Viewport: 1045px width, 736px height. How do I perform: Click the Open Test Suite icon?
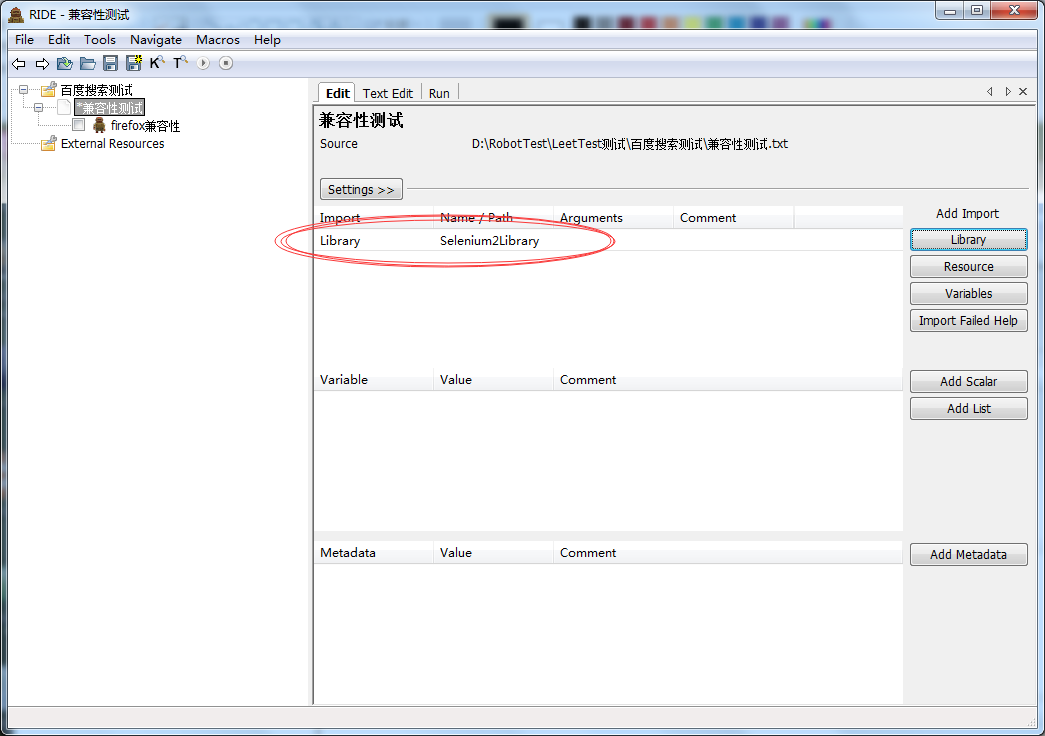(65, 63)
